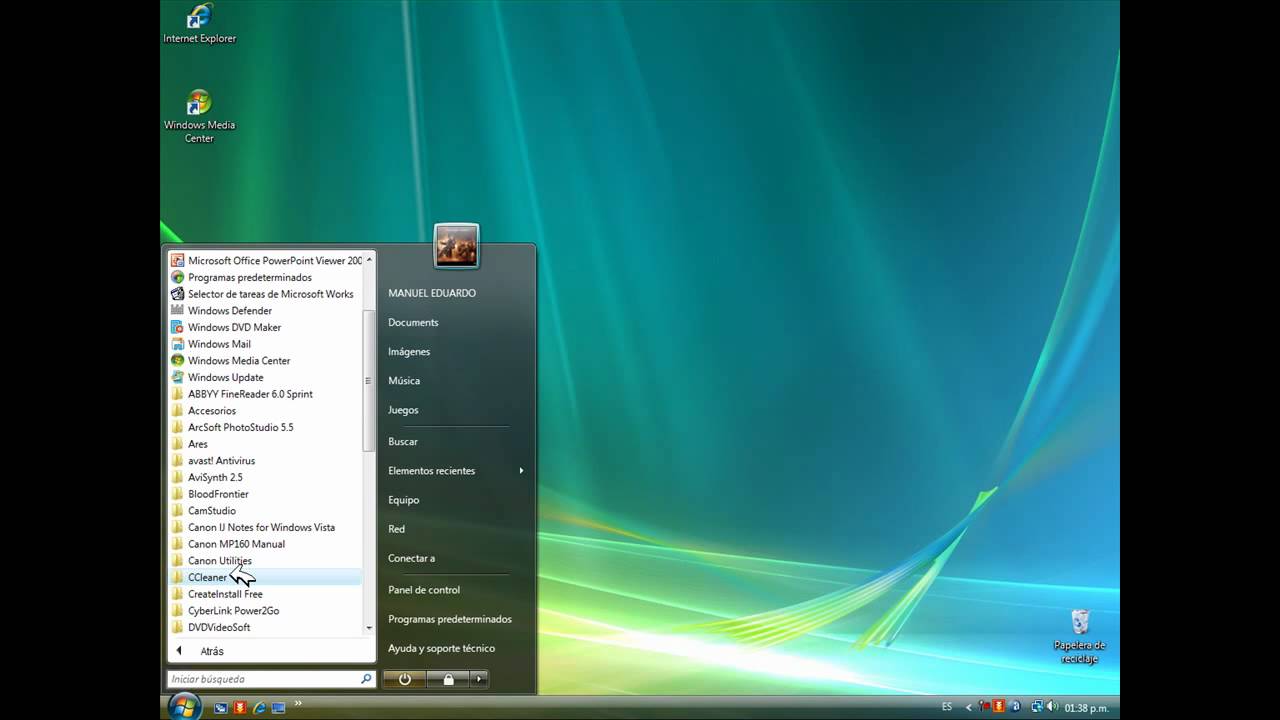Screen dimensions: 1280x720
Task: Click the Windows Media Center icon in list
Action: click(x=178, y=360)
